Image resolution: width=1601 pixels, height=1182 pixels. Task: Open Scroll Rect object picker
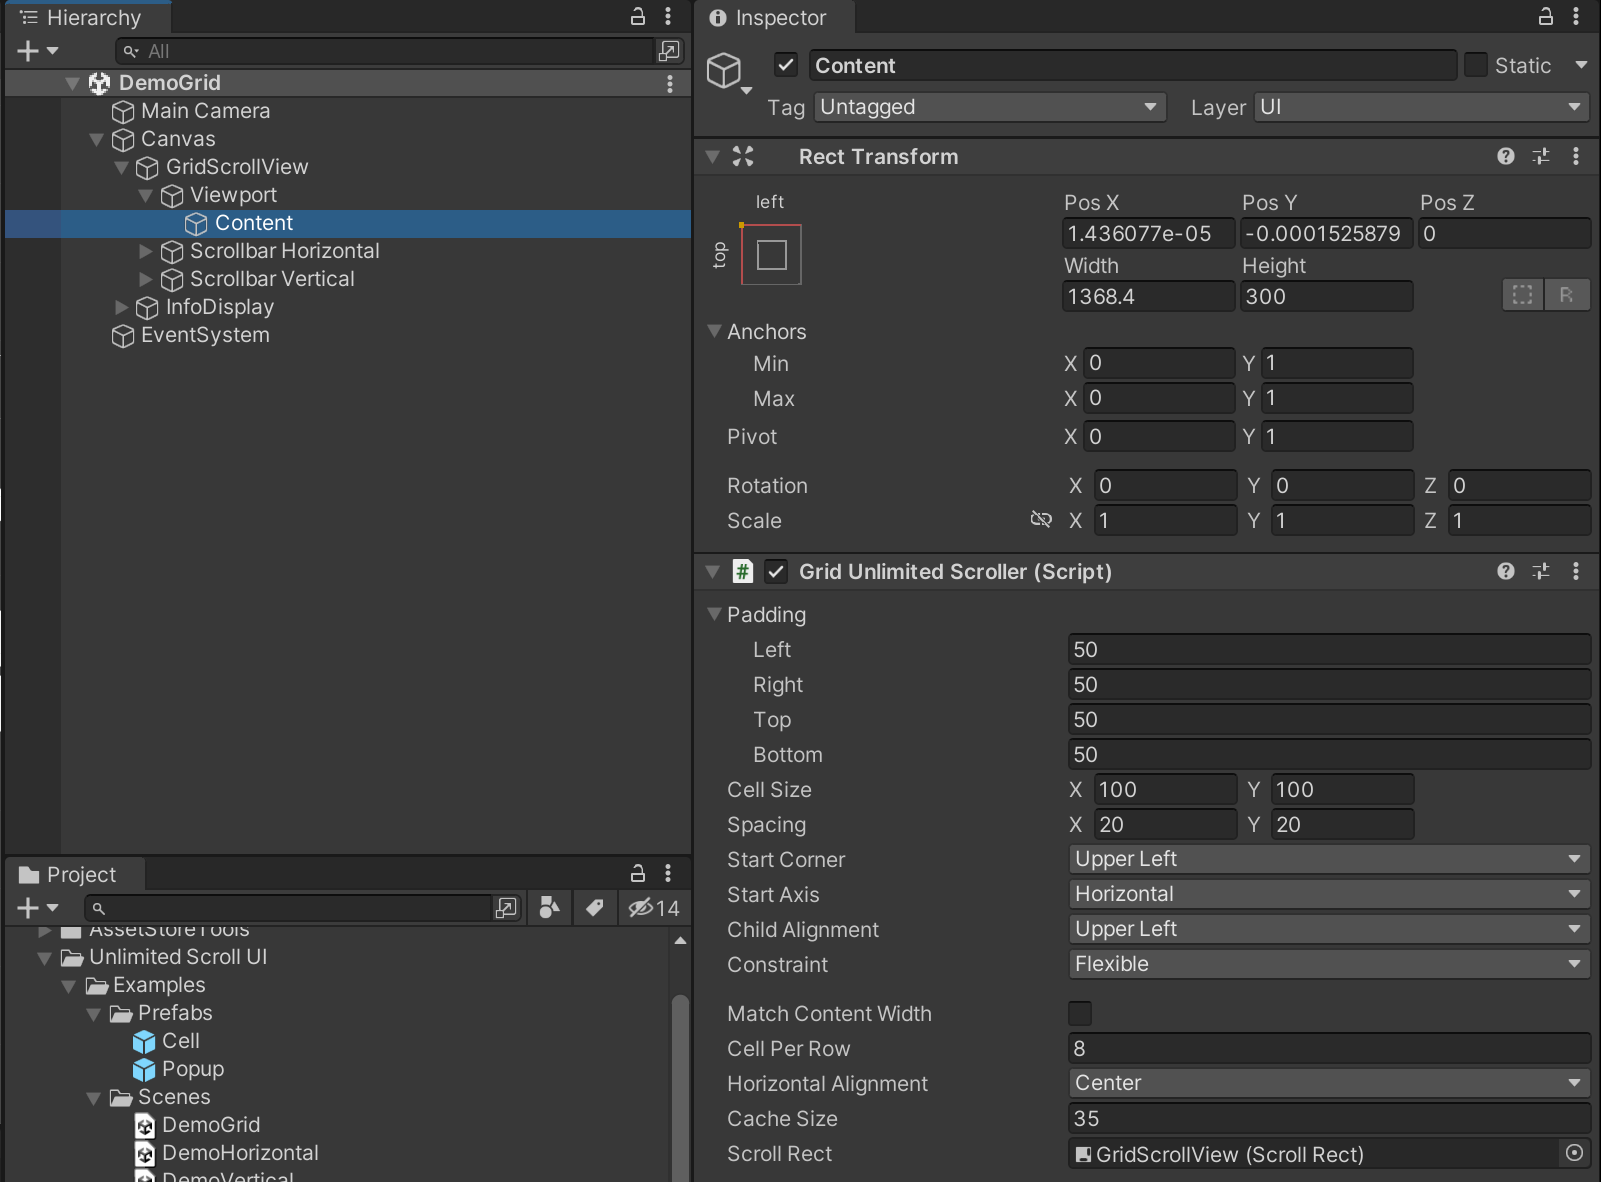click(x=1574, y=1154)
